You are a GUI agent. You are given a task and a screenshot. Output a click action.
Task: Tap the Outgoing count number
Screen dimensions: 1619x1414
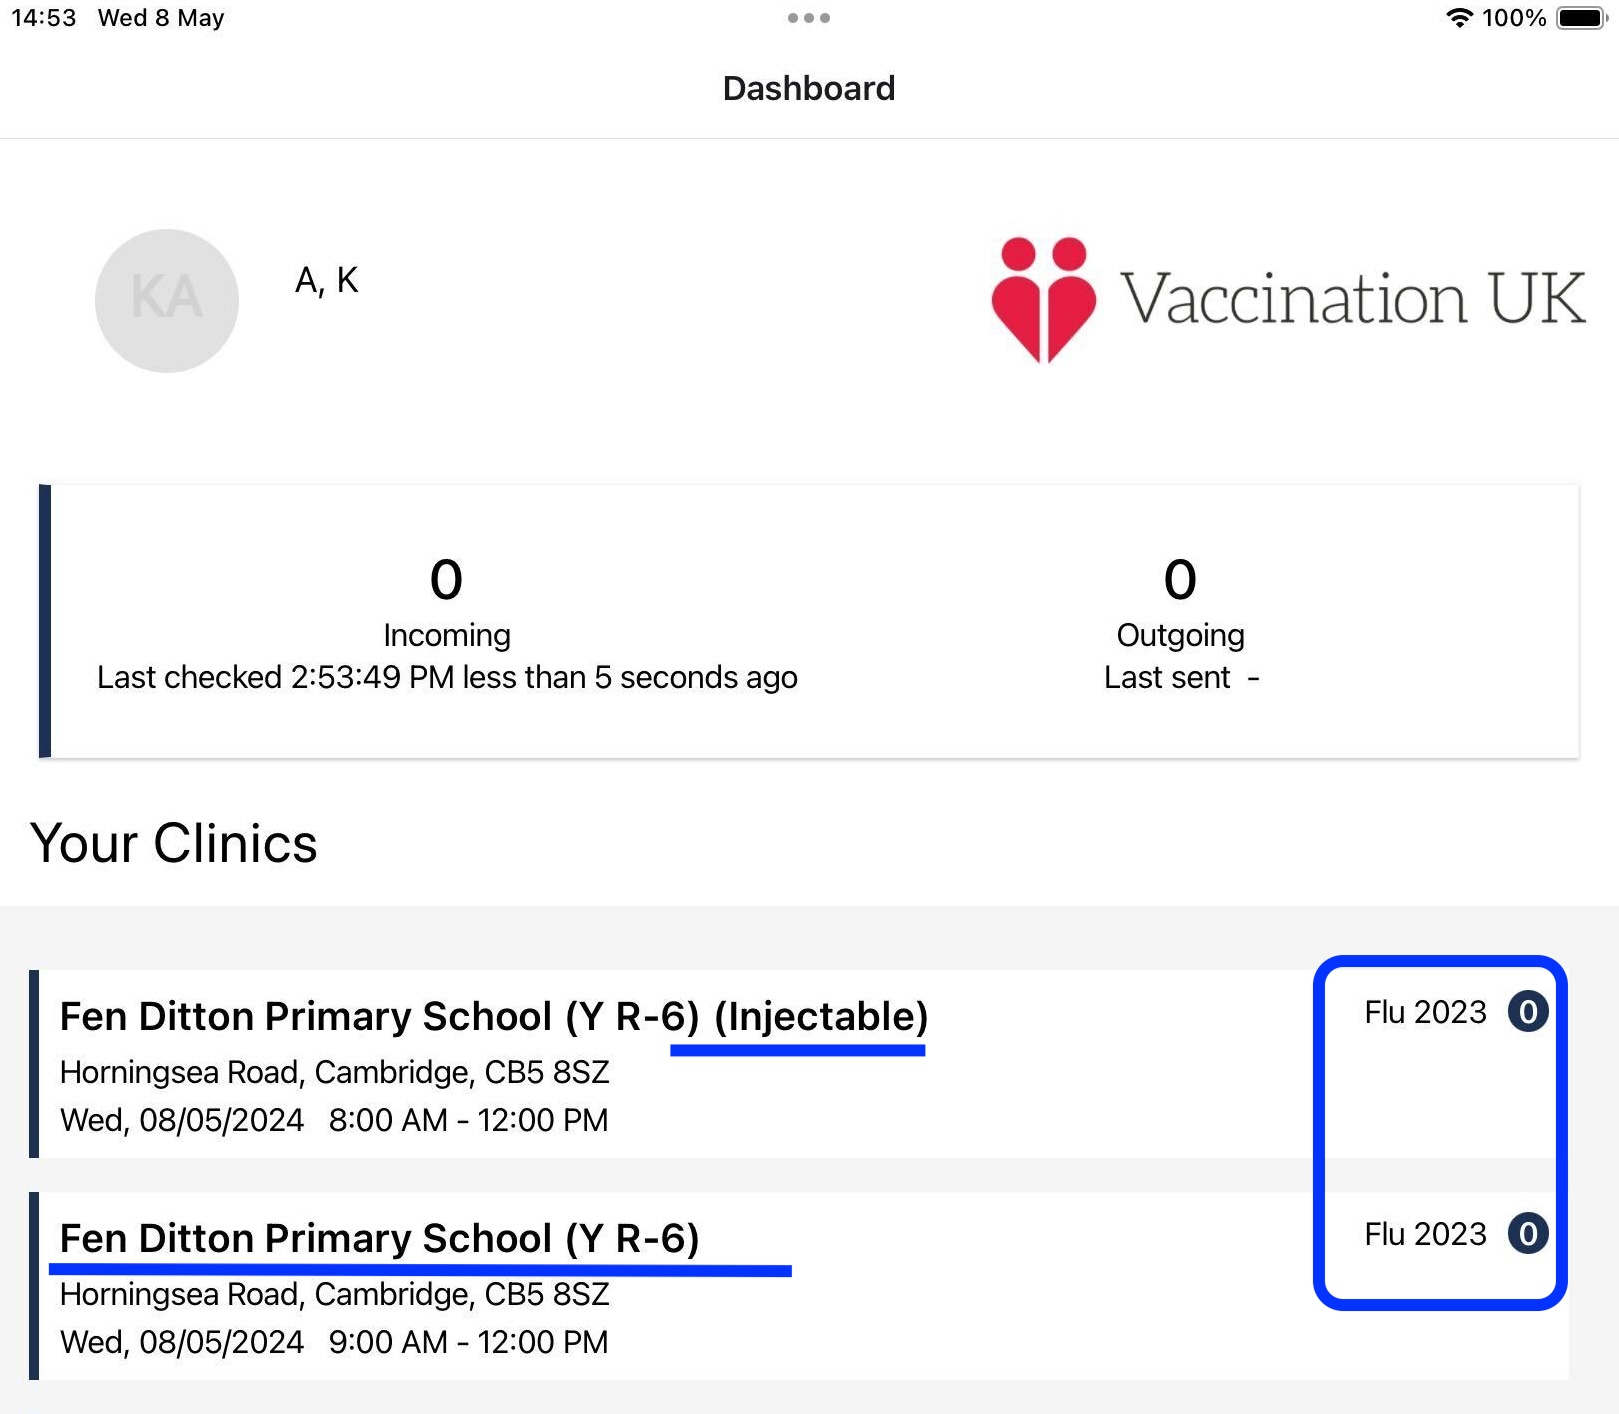point(1180,579)
